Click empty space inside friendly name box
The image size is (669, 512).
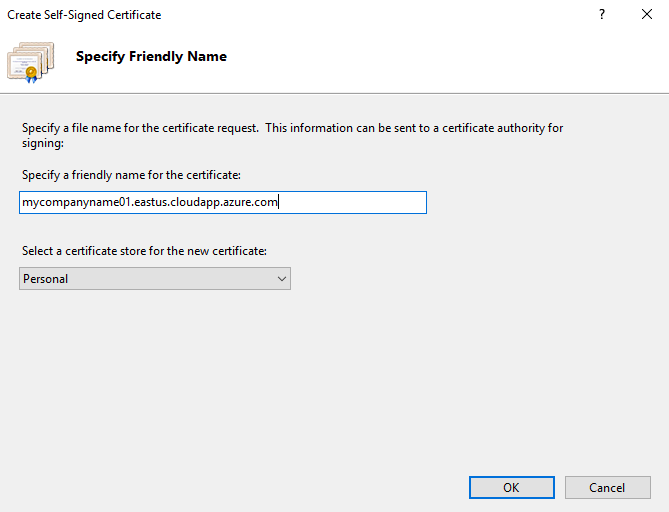pyautogui.click(x=352, y=202)
